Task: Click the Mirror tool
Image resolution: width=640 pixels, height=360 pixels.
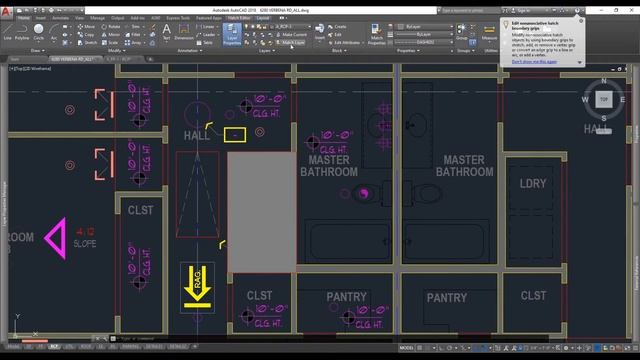Action: pos(111,35)
